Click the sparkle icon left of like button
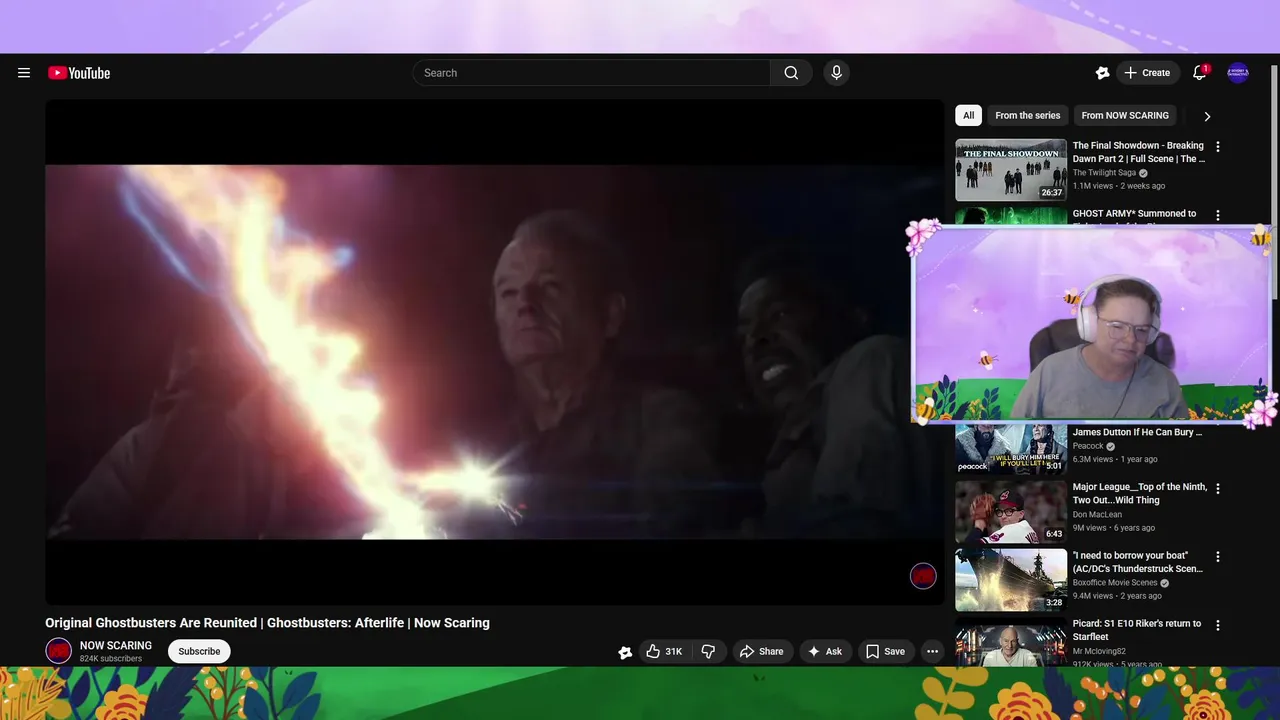The image size is (1280, 720). click(625, 652)
